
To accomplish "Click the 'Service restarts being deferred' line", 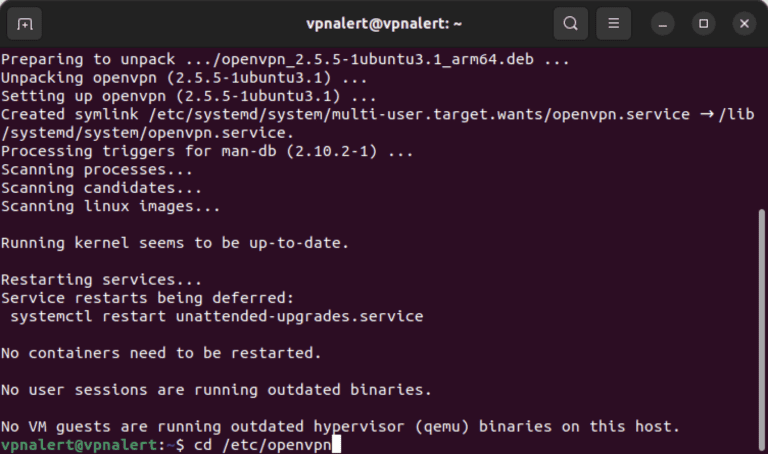I will (x=148, y=298).
